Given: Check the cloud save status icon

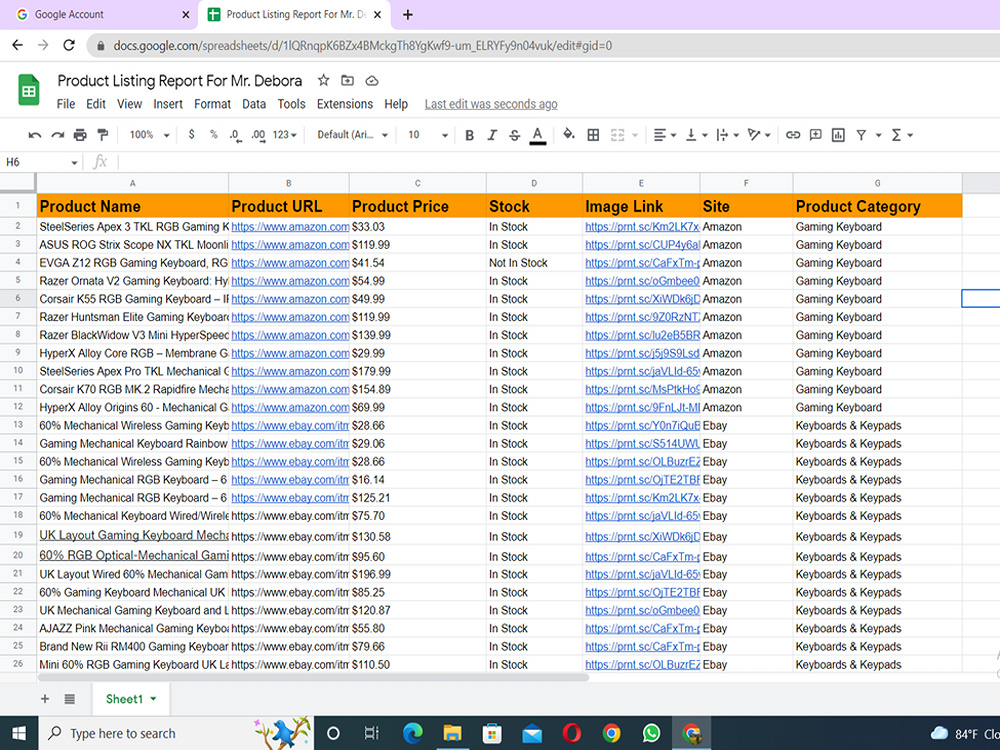Looking at the screenshot, I should point(372,81).
